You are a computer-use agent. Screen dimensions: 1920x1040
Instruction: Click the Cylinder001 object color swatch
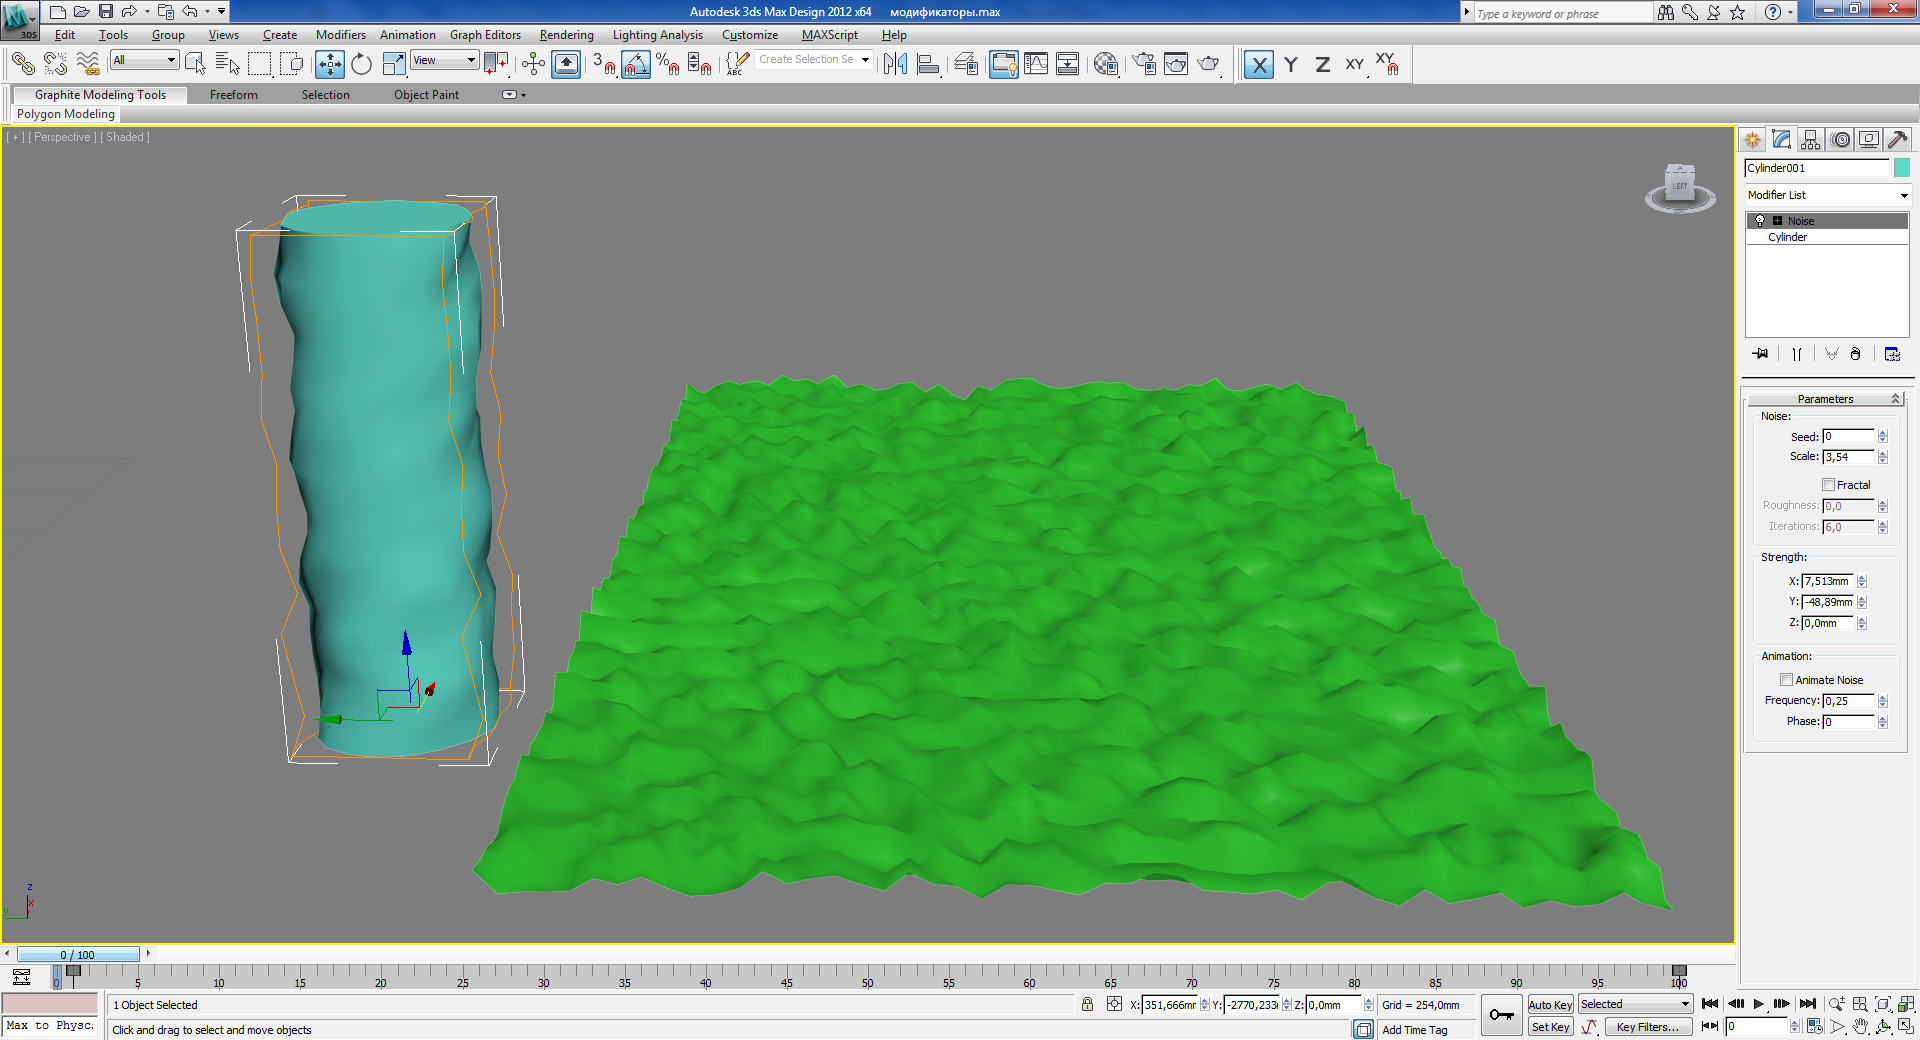1901,168
